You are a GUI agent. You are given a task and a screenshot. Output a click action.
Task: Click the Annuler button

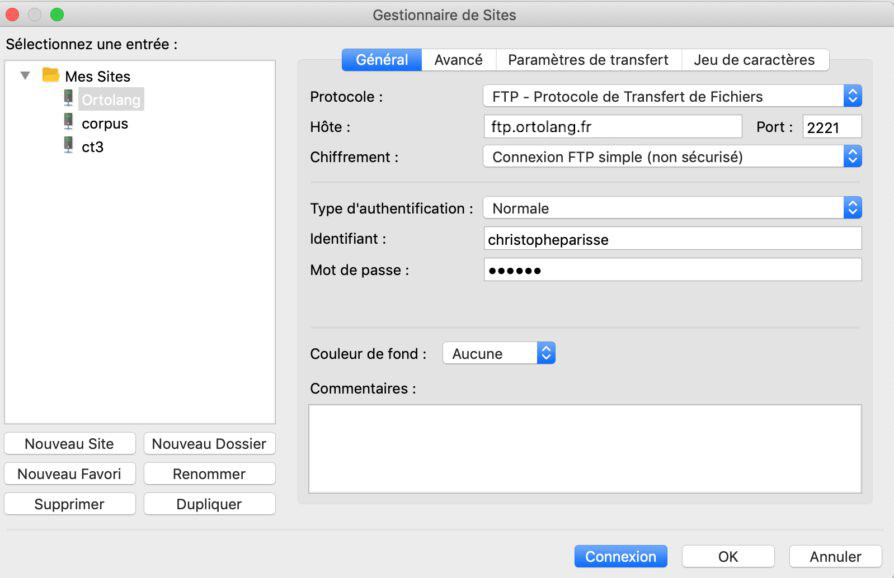(835, 556)
